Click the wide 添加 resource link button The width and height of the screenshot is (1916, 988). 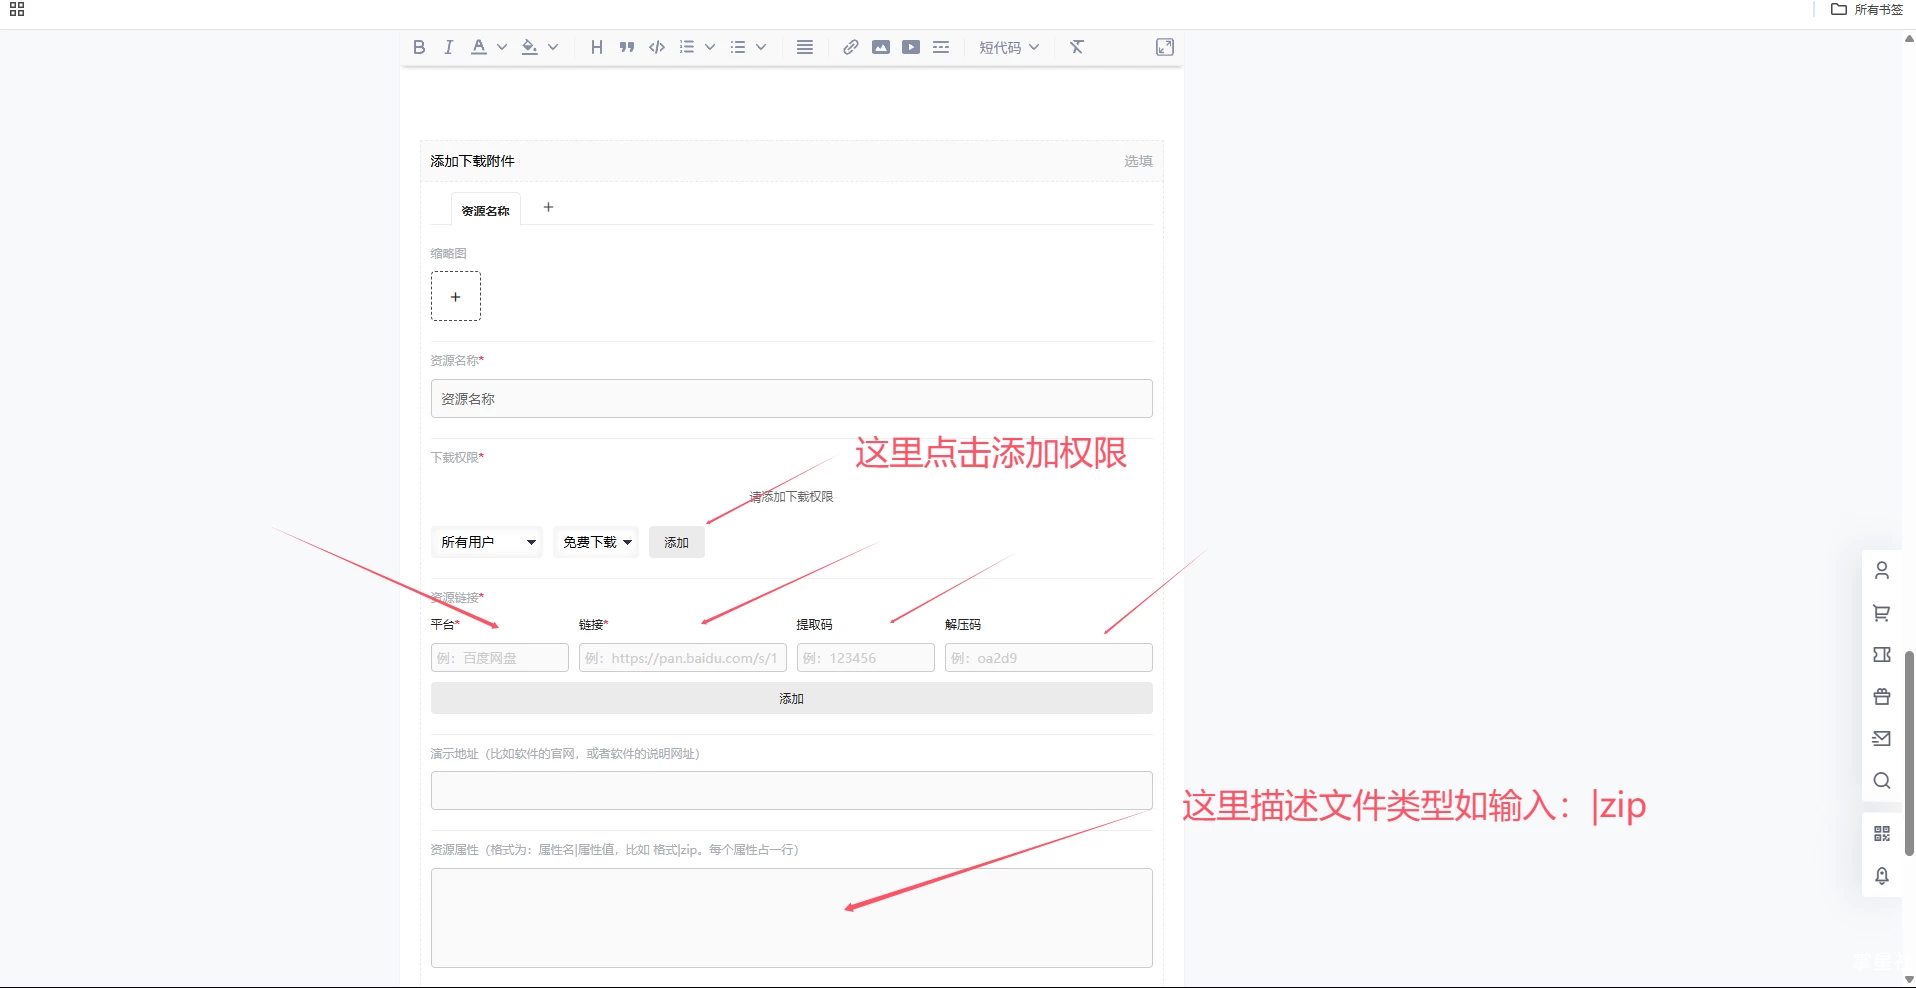coord(791,698)
